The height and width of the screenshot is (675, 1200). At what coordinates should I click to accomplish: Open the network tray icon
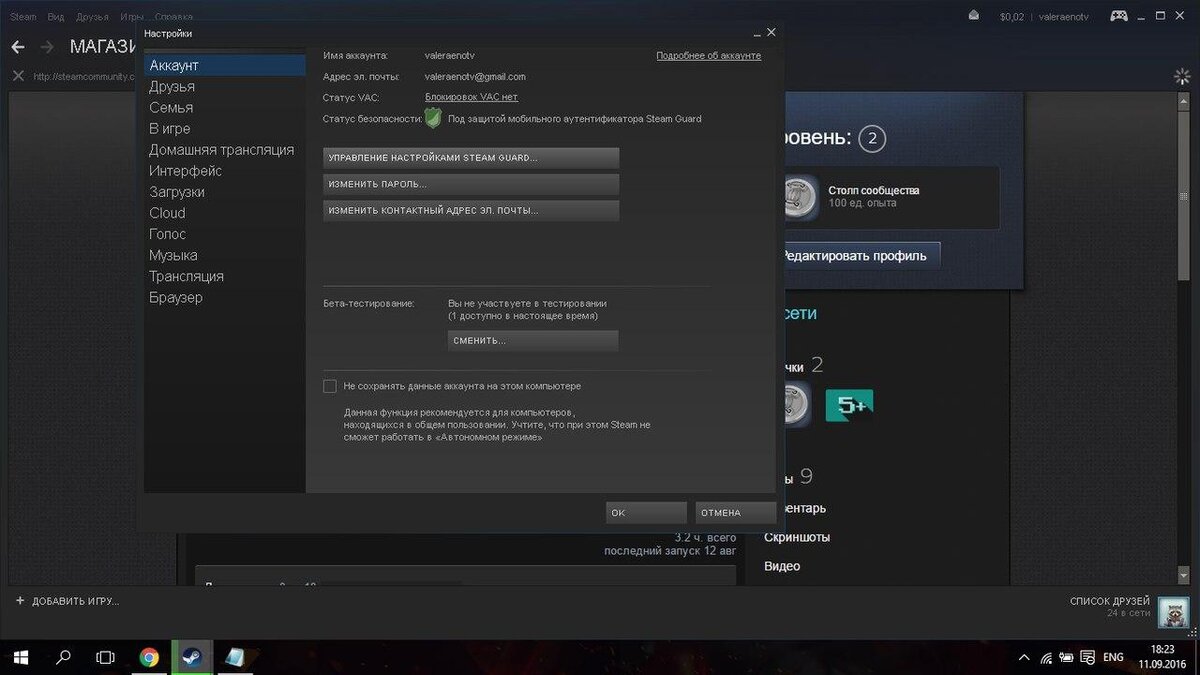tap(1046, 657)
